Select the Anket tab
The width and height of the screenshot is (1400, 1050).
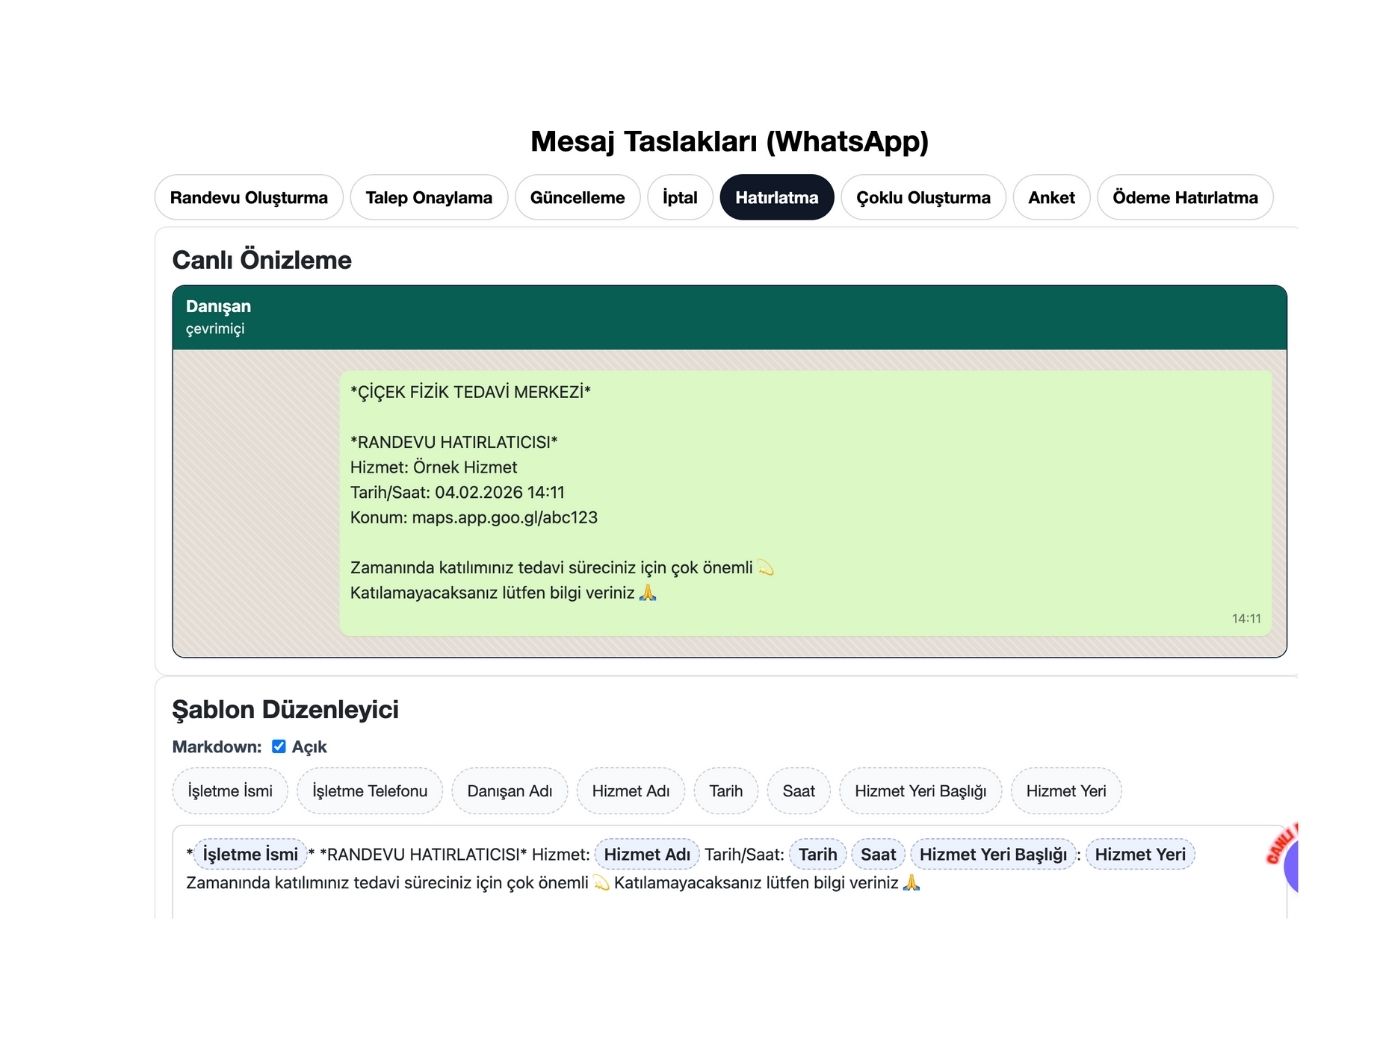1051,197
